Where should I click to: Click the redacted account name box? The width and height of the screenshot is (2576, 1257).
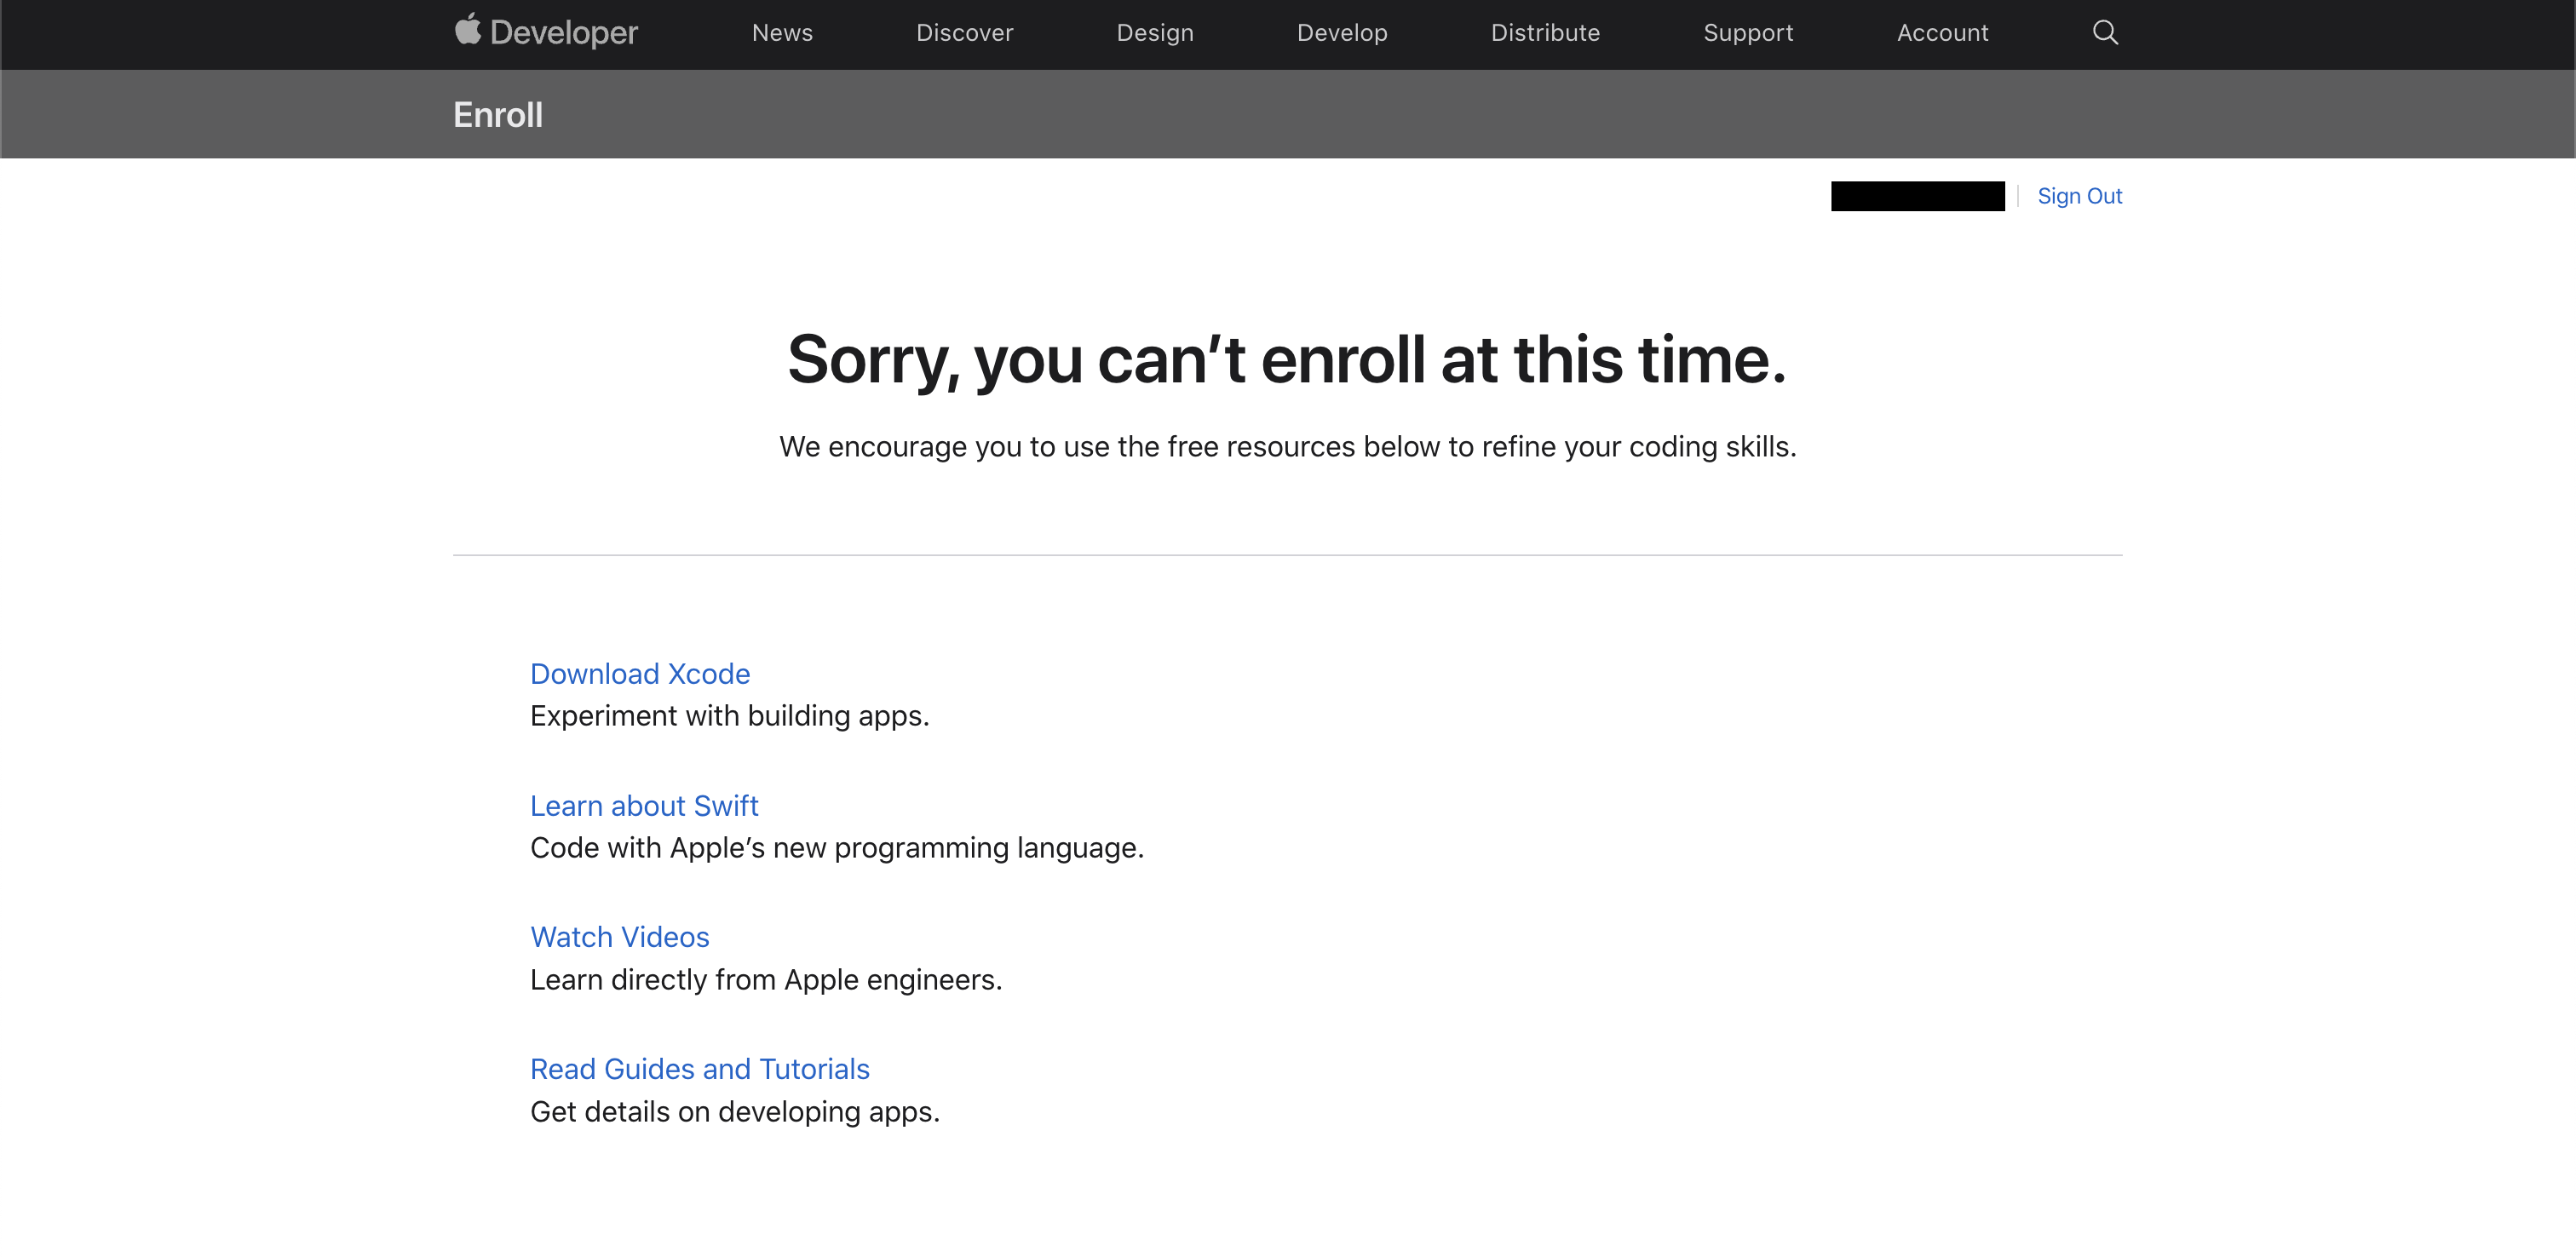click(1917, 196)
